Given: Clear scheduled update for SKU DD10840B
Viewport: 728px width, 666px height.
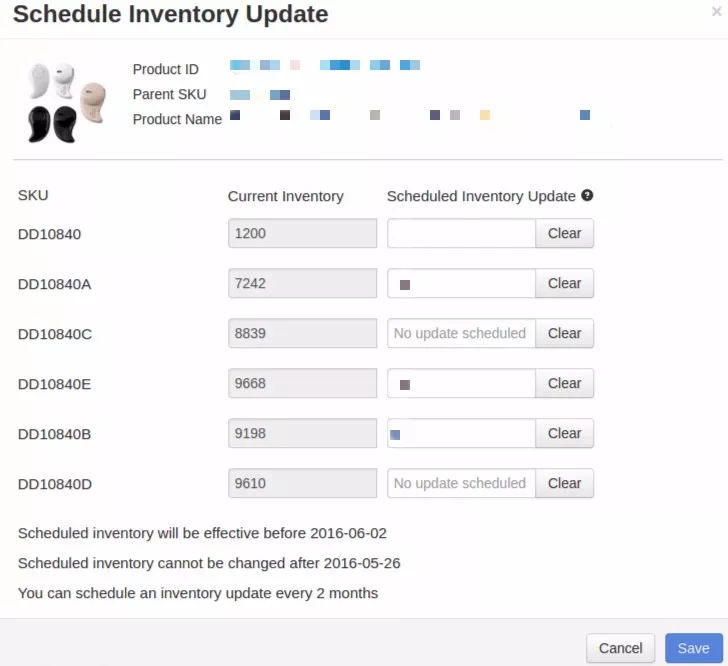Looking at the screenshot, I should point(564,433).
